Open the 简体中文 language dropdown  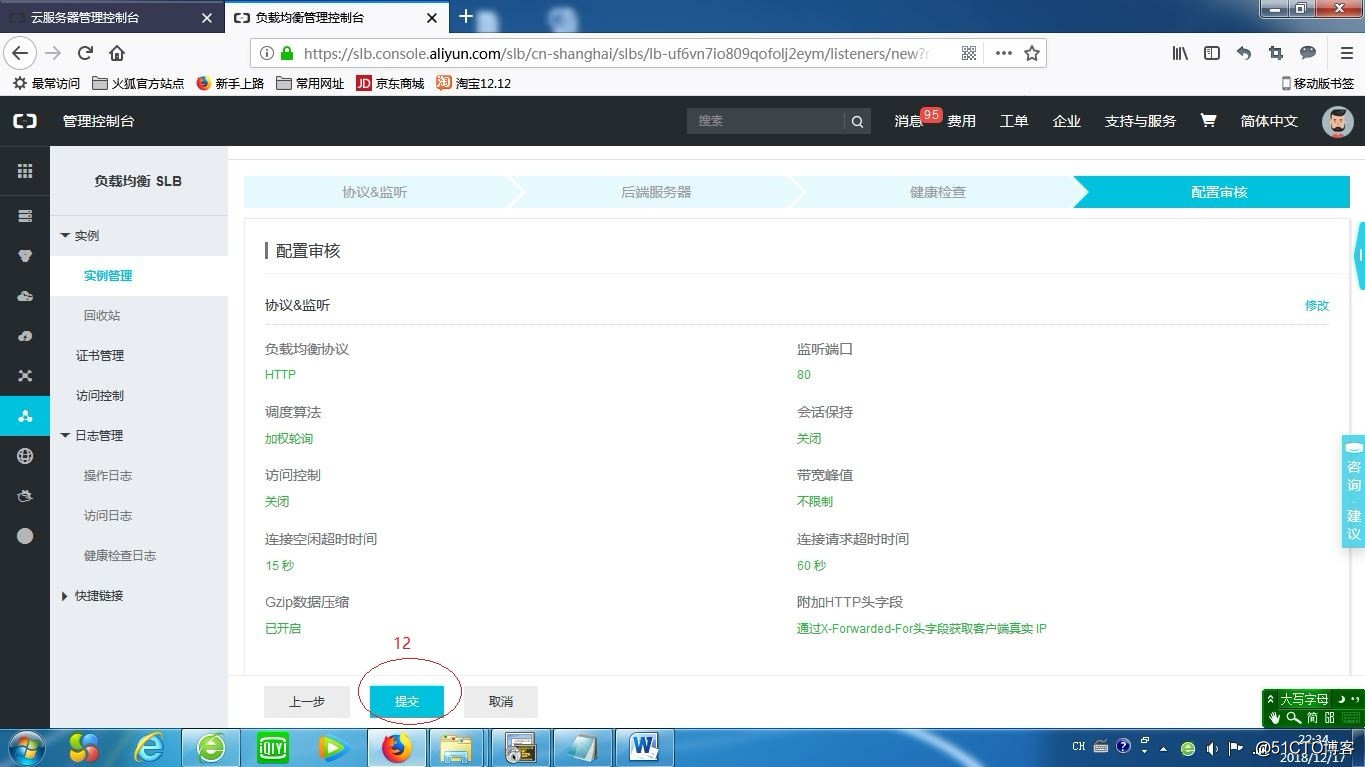(1269, 121)
